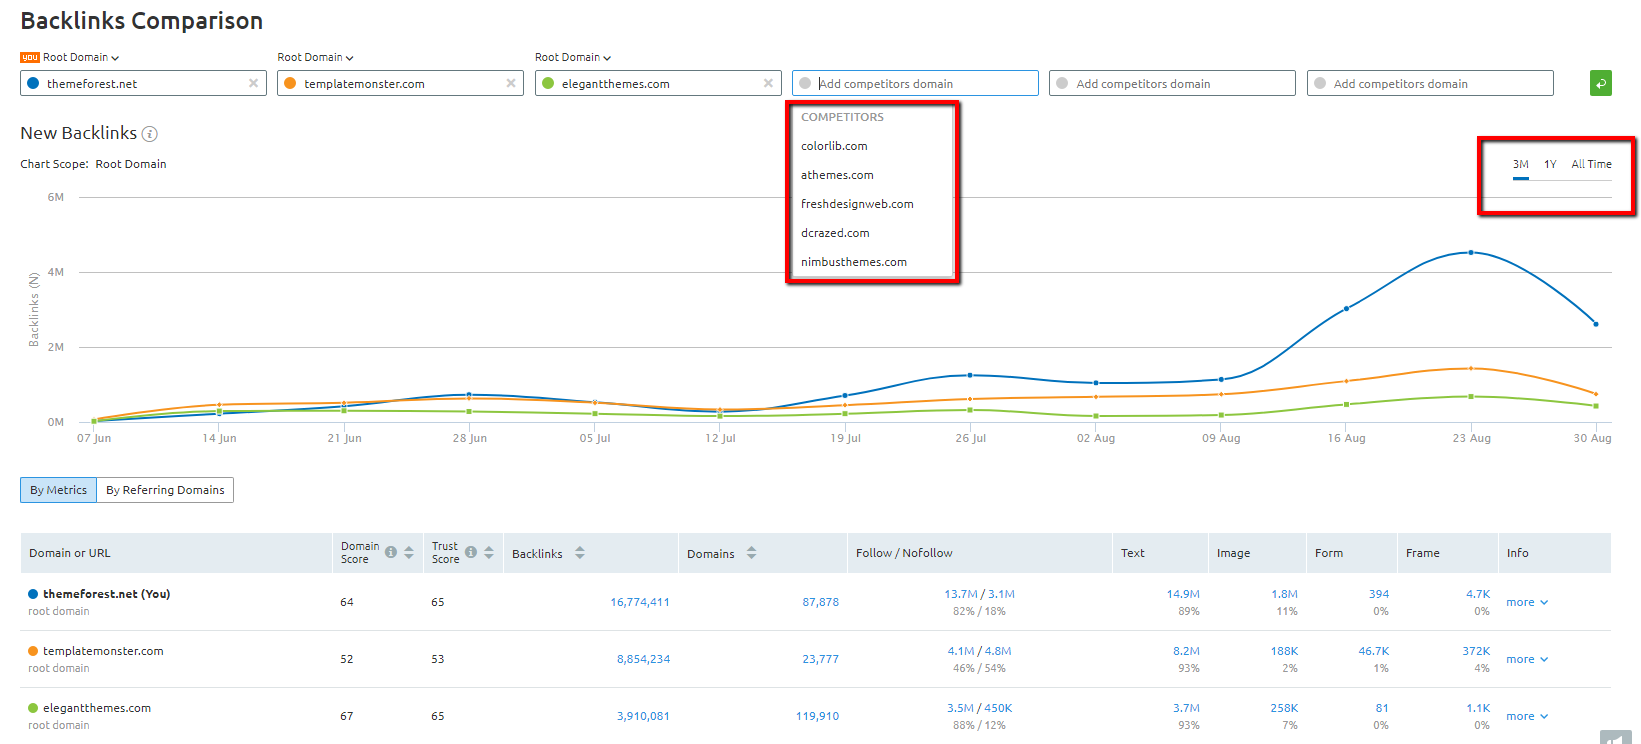The image size is (1641, 744).
Task: Remove themeforest.net with its X icon
Action: [254, 83]
